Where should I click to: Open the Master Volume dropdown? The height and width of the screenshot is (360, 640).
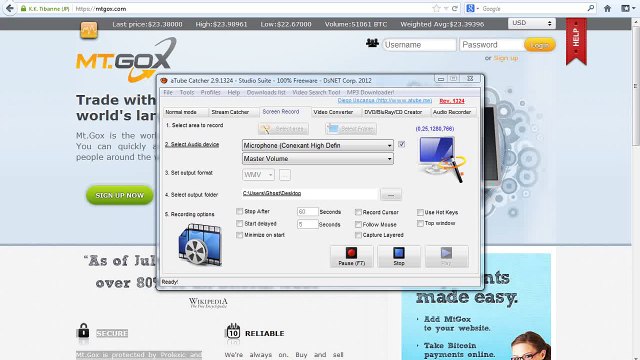tap(318, 158)
